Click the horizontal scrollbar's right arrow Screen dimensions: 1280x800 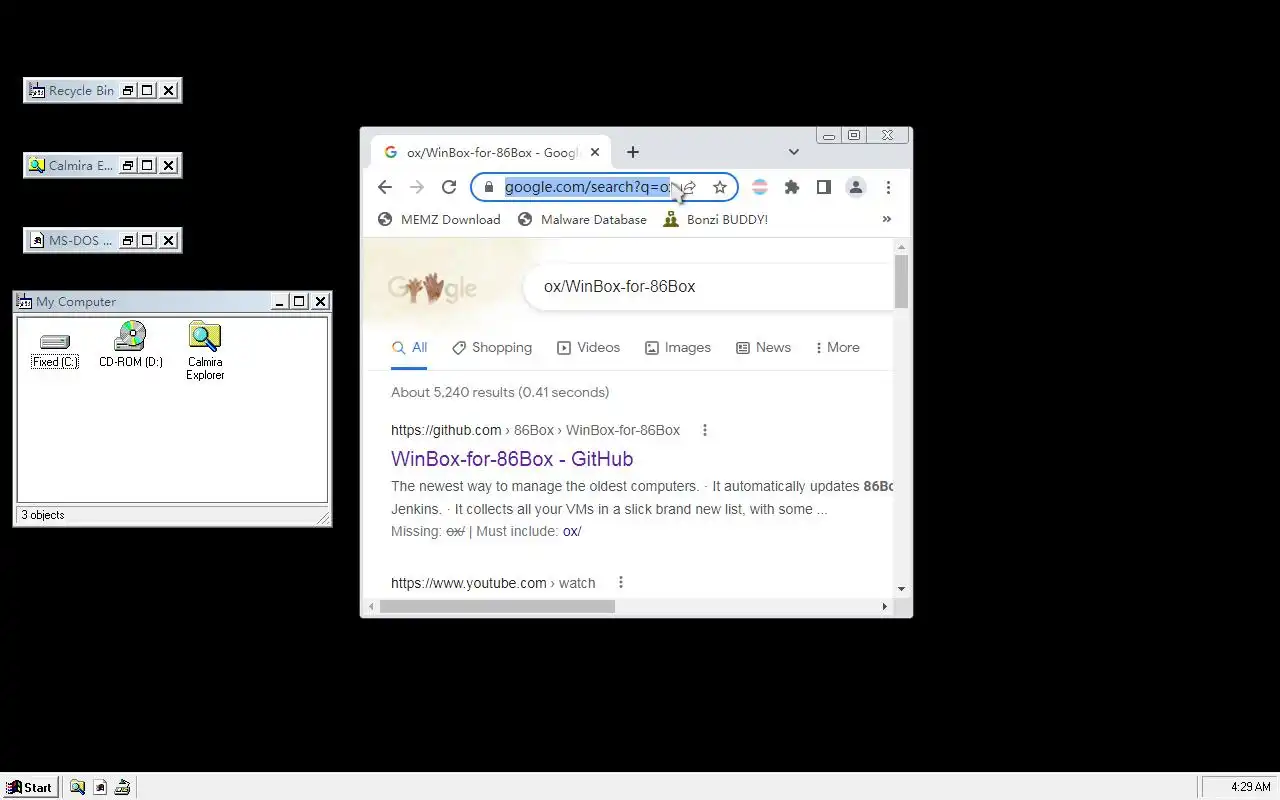(884, 606)
